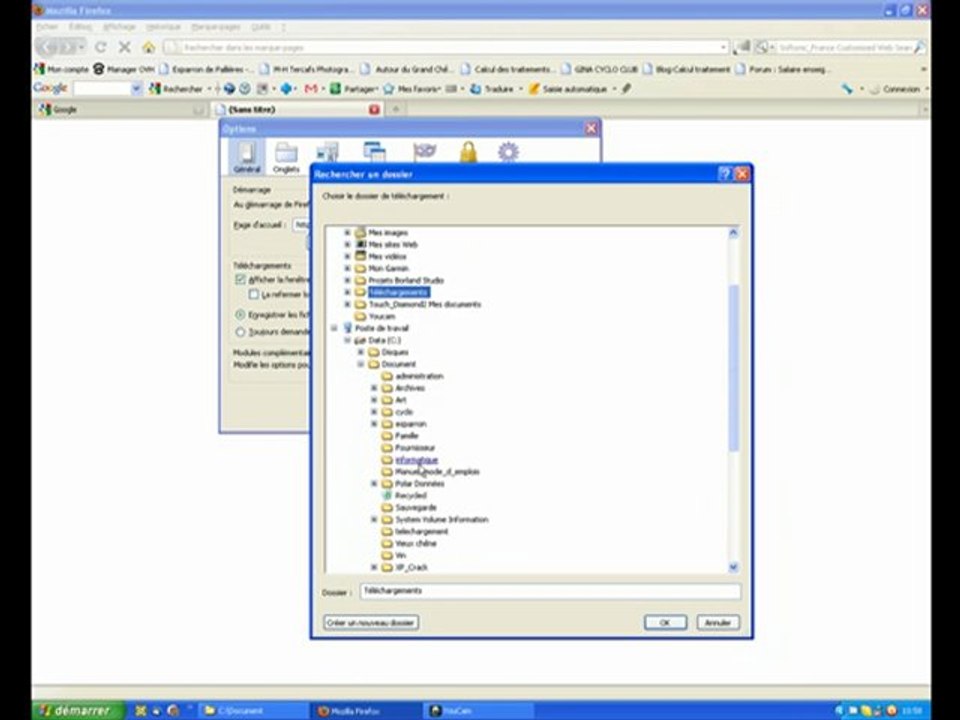Select the 'Toujours demander' radio button

(x=240, y=332)
